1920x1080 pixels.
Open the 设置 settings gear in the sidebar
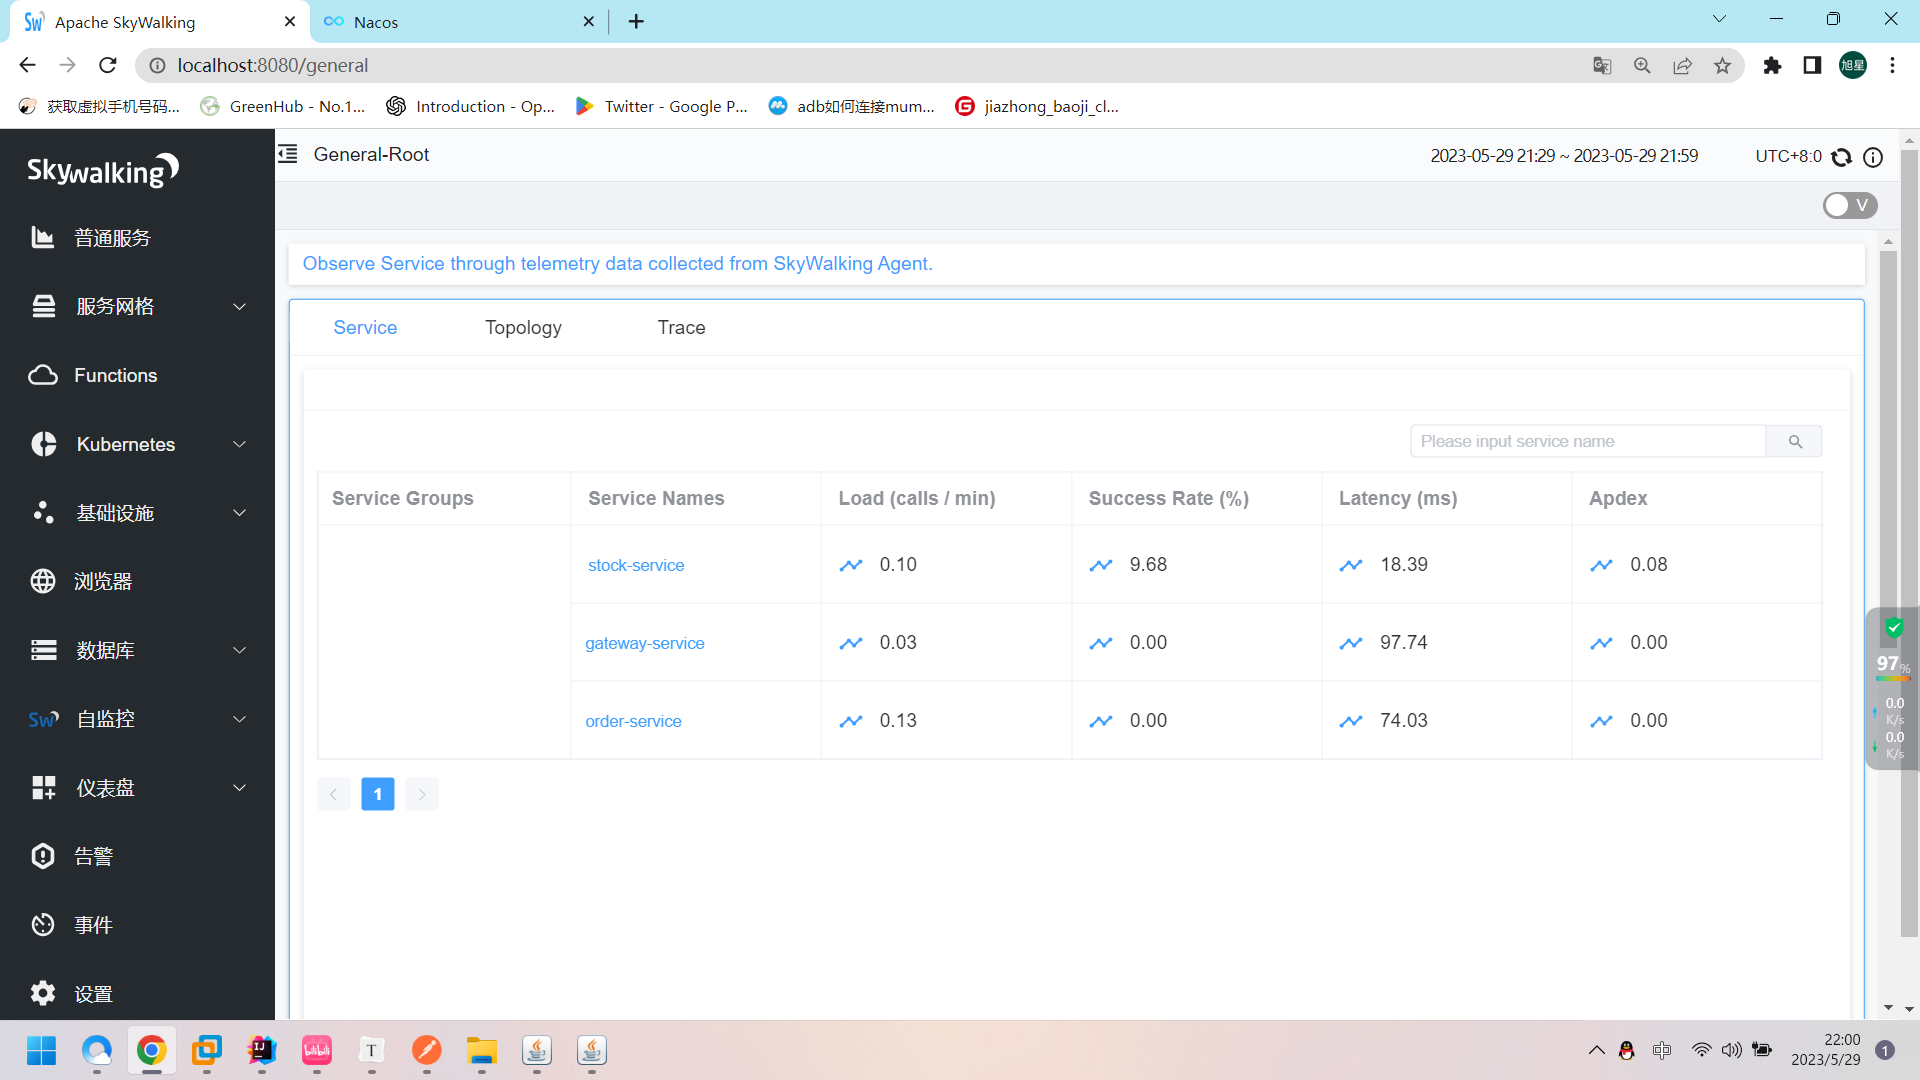[x=93, y=994]
